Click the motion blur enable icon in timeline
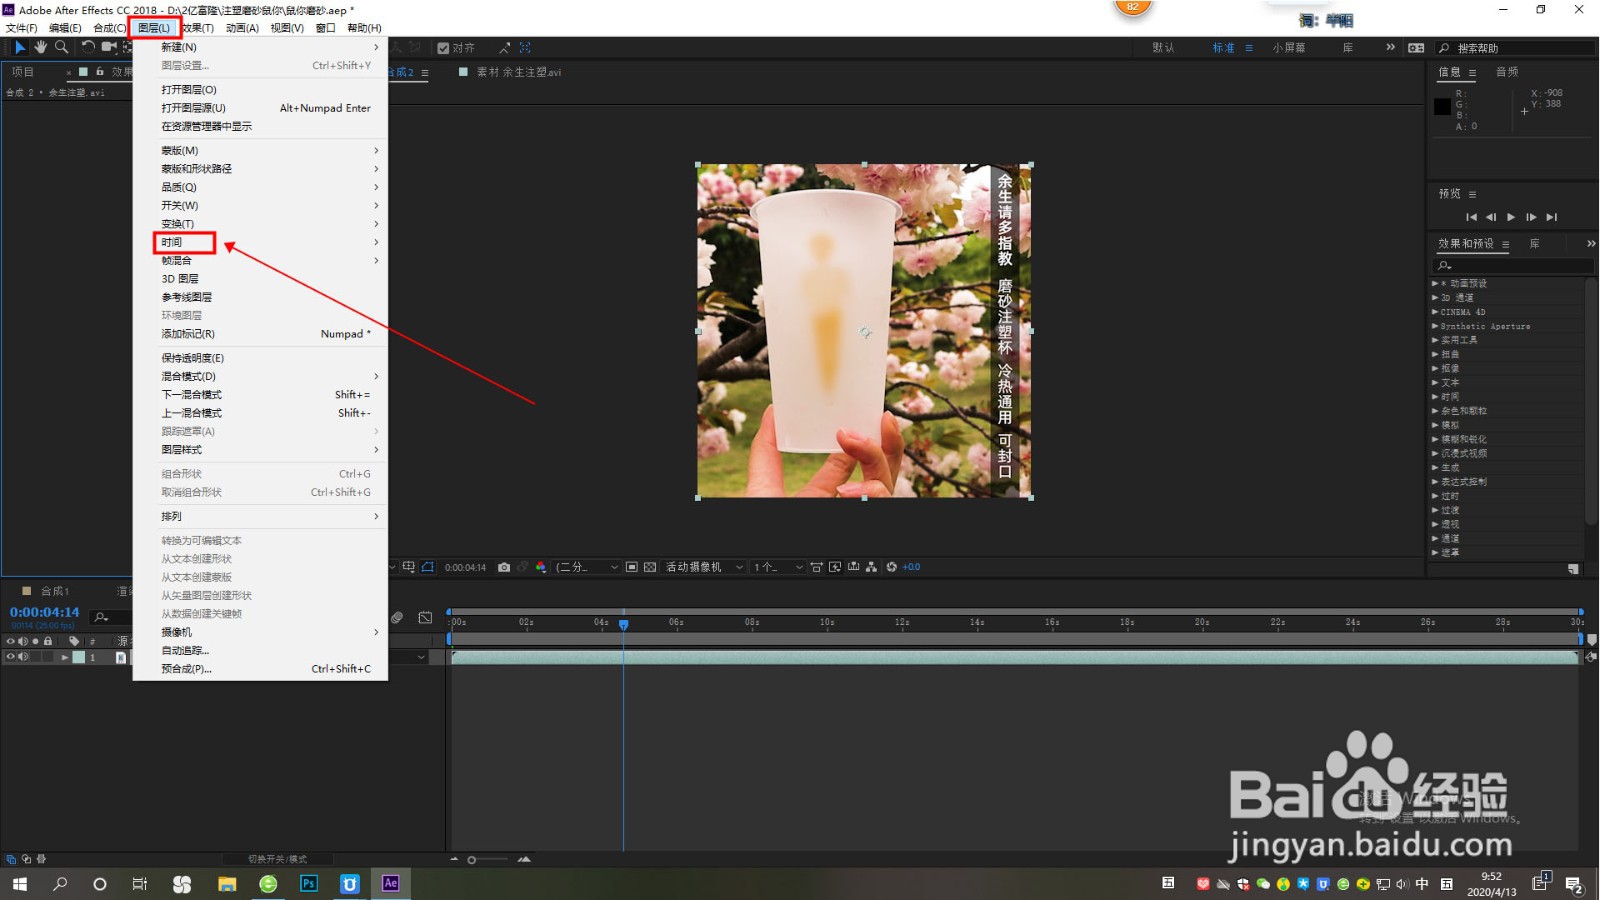 (x=398, y=618)
